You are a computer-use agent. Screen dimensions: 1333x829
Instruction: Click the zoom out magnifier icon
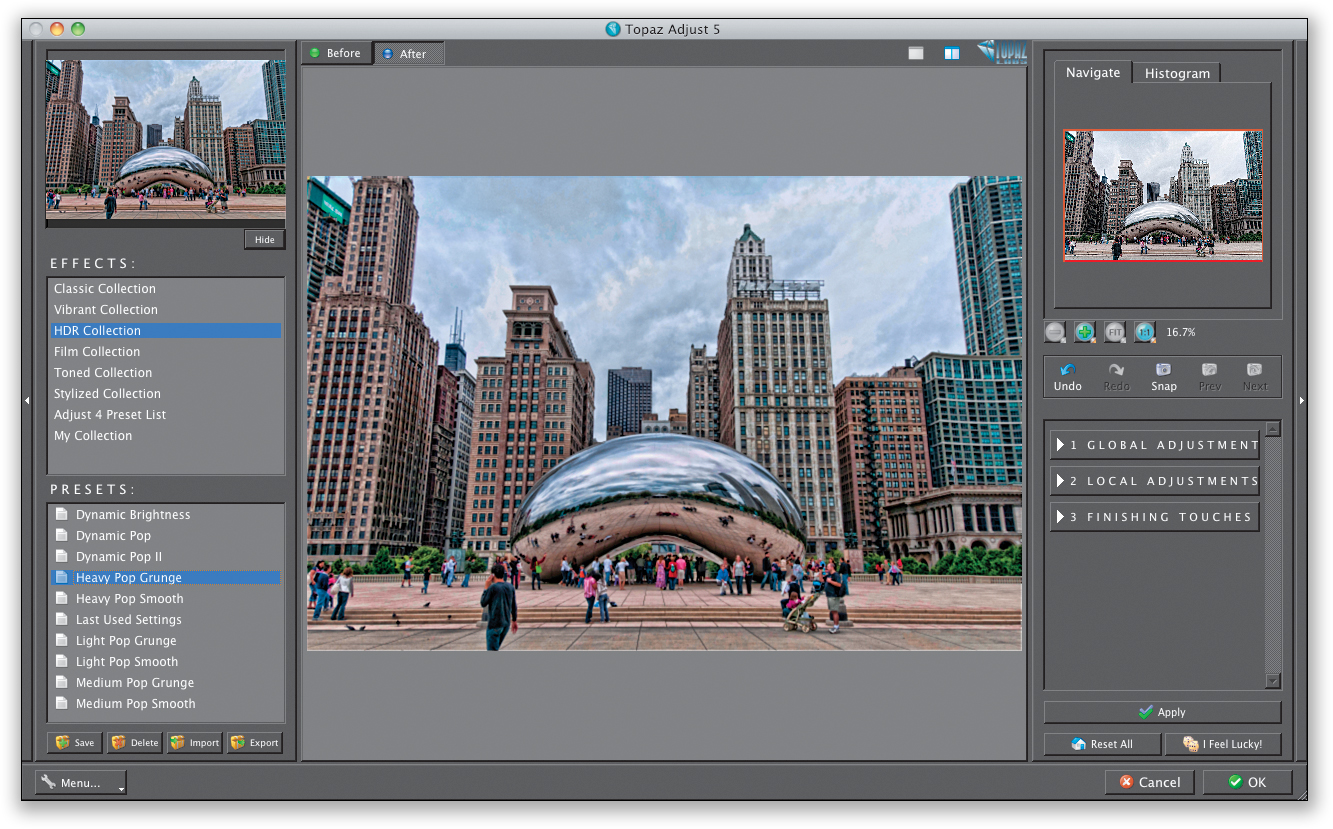(1055, 332)
